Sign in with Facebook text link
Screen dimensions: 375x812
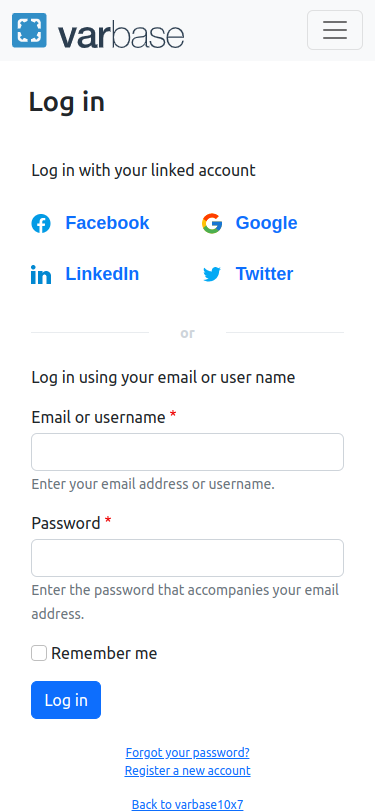tap(107, 223)
